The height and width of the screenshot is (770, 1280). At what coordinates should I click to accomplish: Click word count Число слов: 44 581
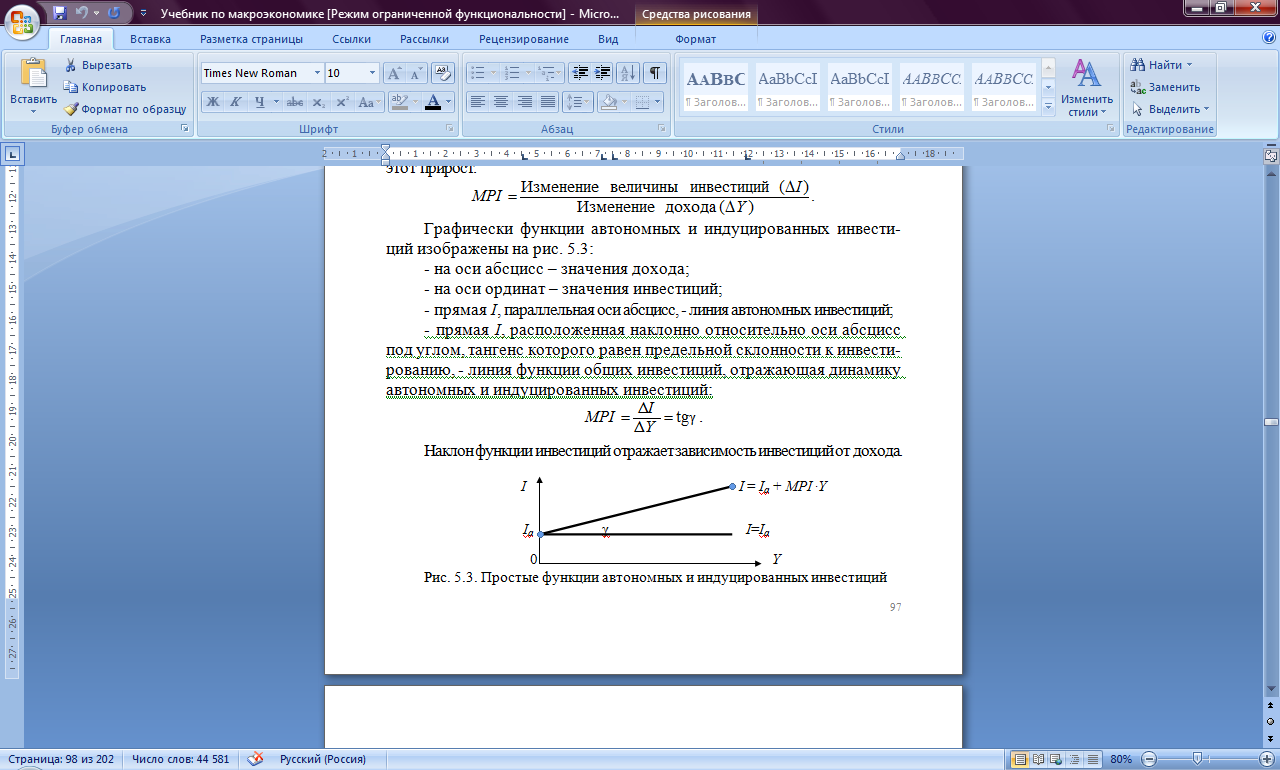(x=180, y=759)
